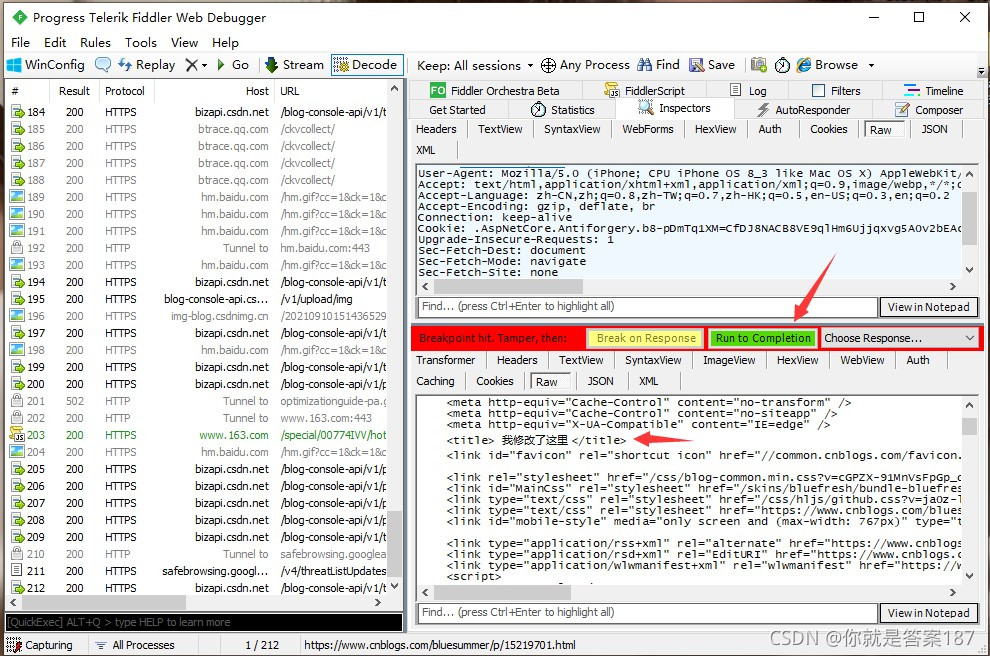The height and width of the screenshot is (656, 990).
Task: Select response ImageView tab
Action: coord(729,360)
